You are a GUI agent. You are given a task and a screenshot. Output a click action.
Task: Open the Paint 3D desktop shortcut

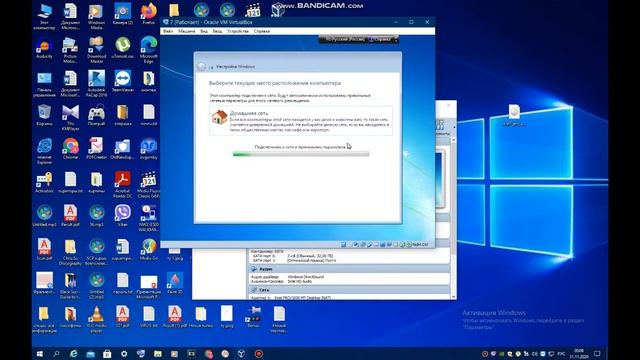coord(175,283)
